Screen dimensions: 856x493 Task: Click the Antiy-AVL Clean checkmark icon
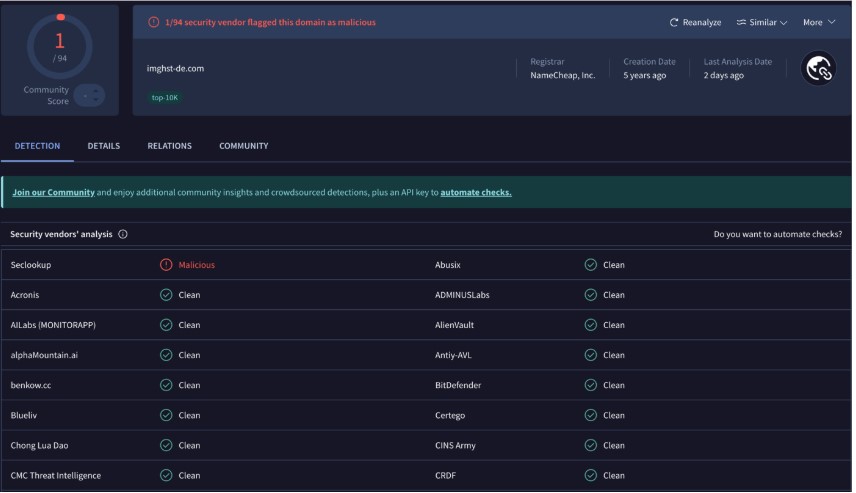pos(593,355)
